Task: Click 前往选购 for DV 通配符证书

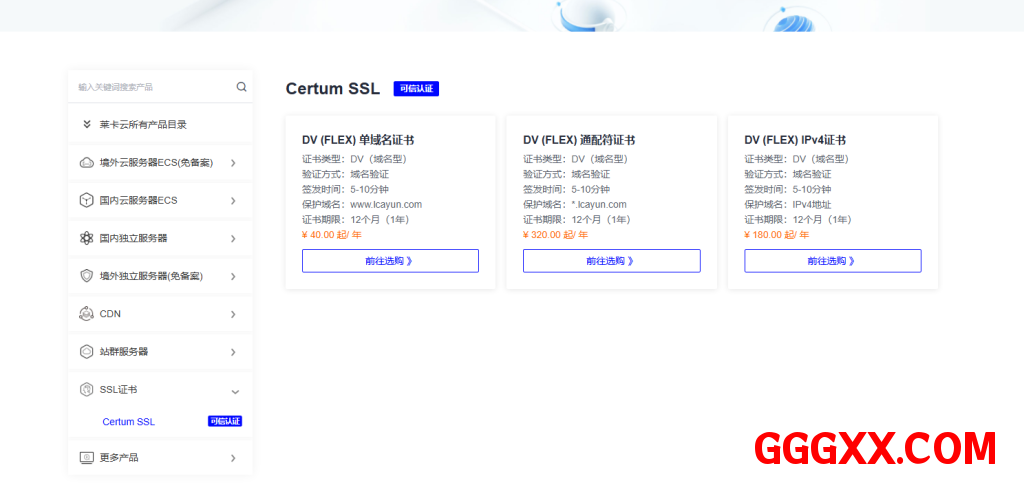Action: 611,261
